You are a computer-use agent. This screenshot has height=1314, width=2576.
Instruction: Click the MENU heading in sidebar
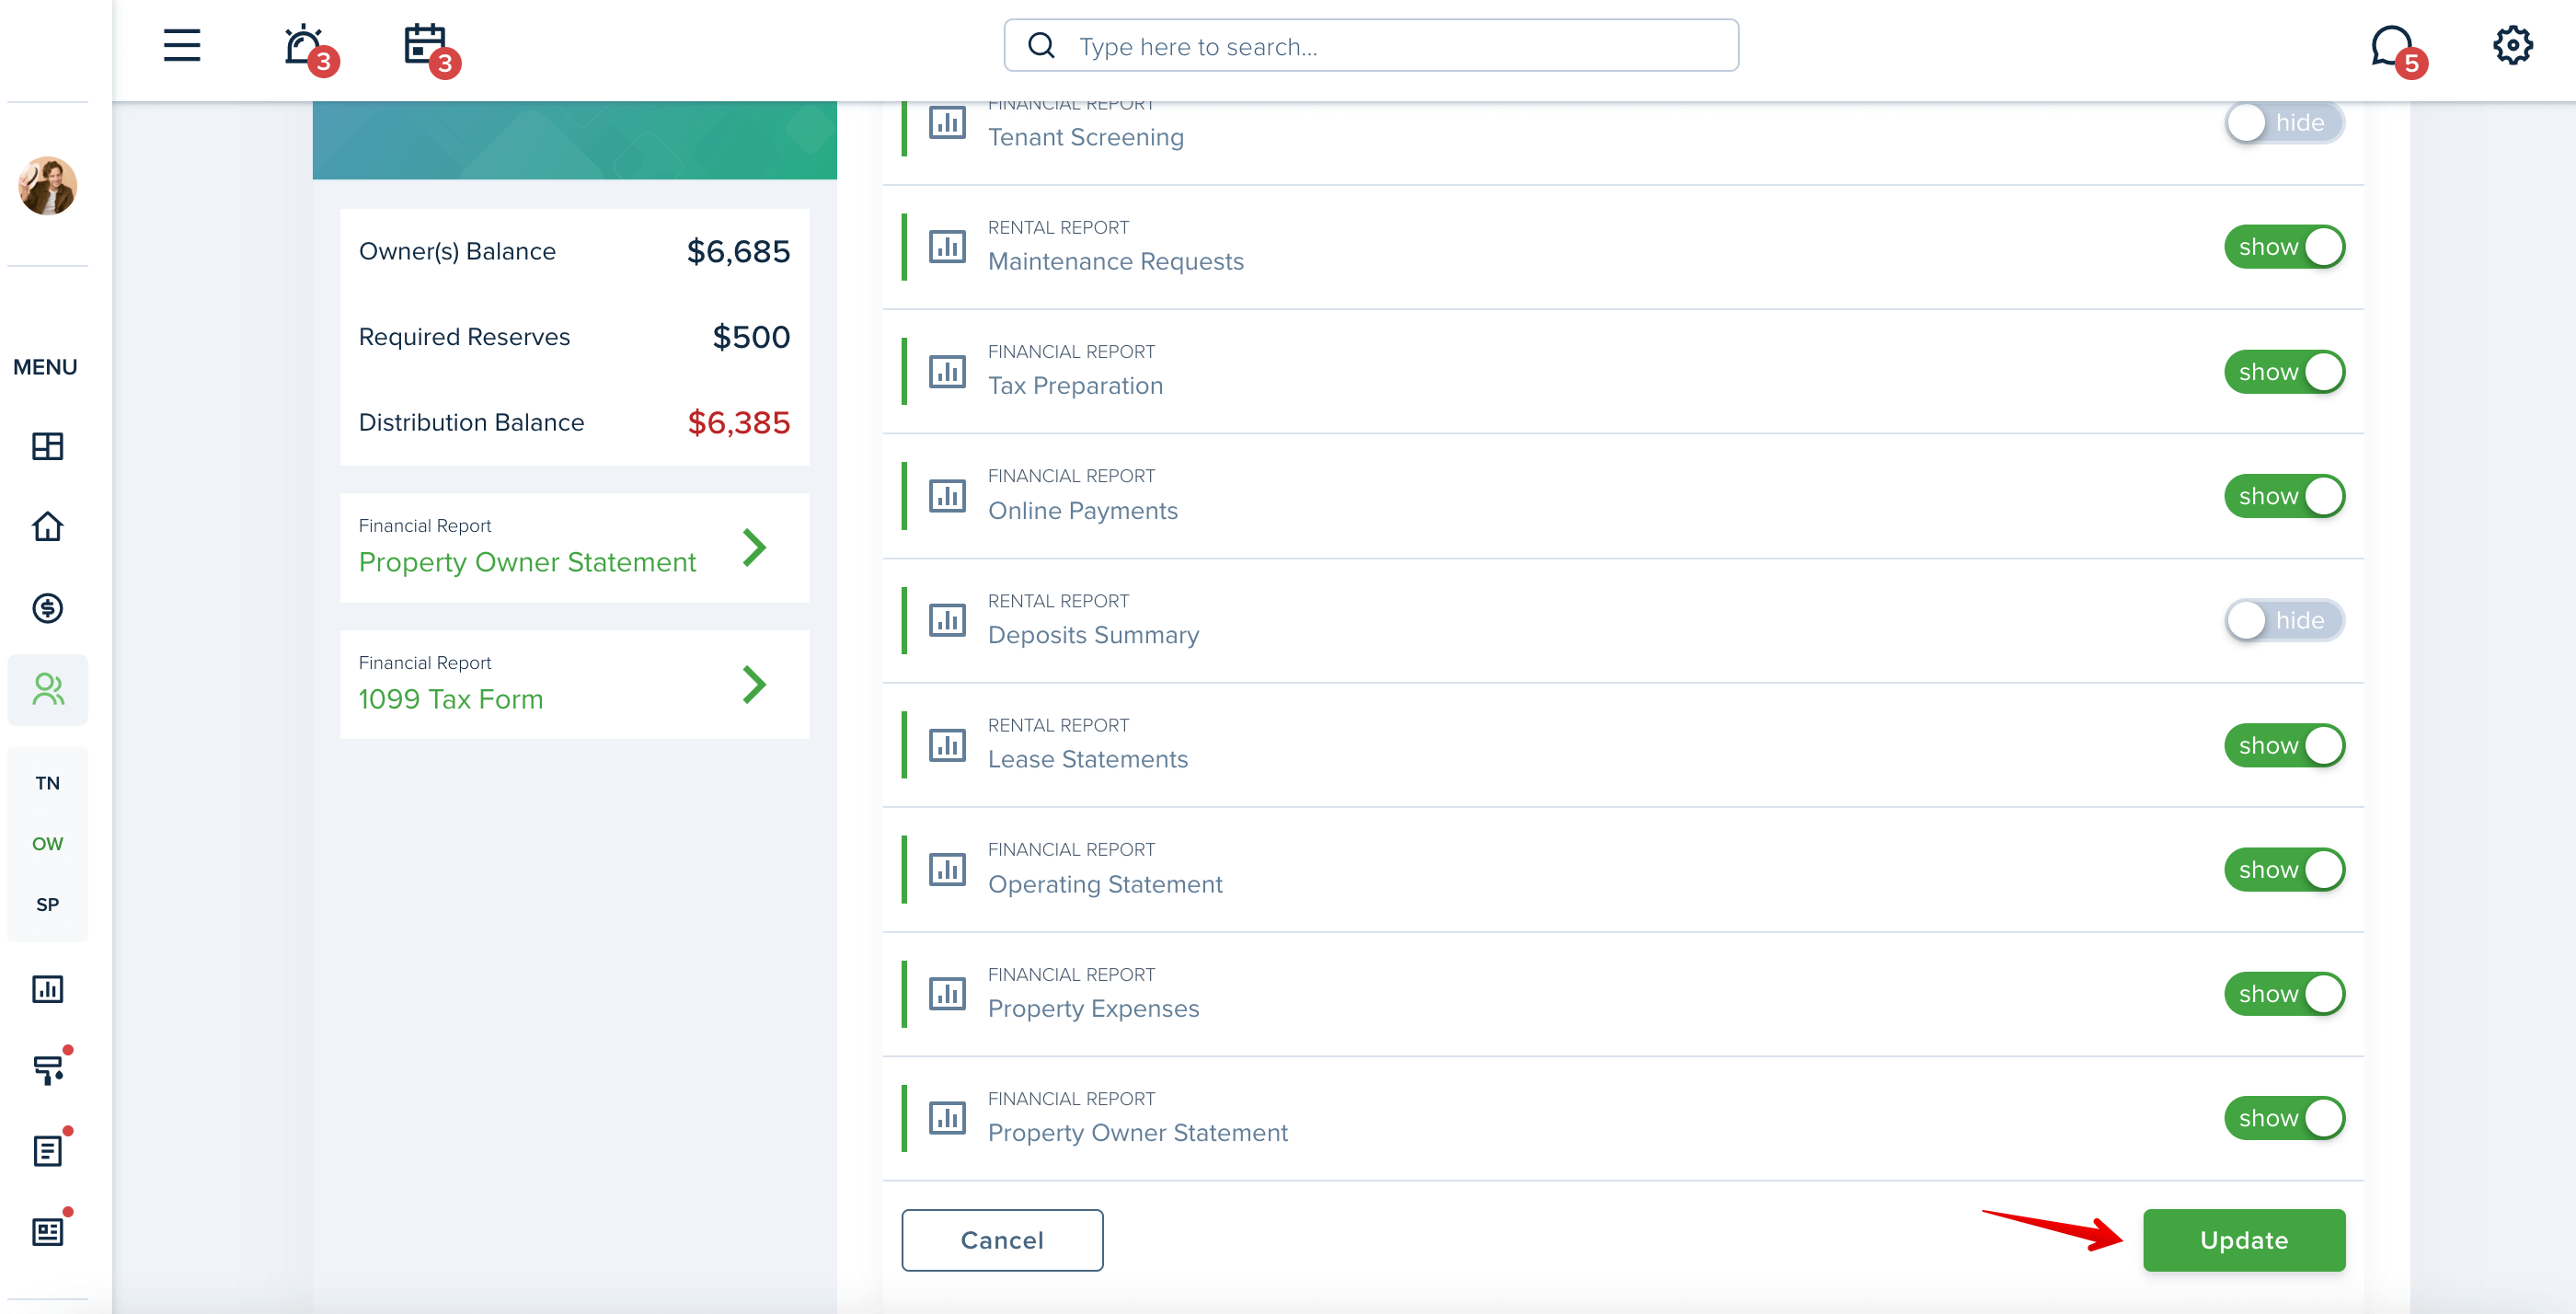[x=45, y=367]
